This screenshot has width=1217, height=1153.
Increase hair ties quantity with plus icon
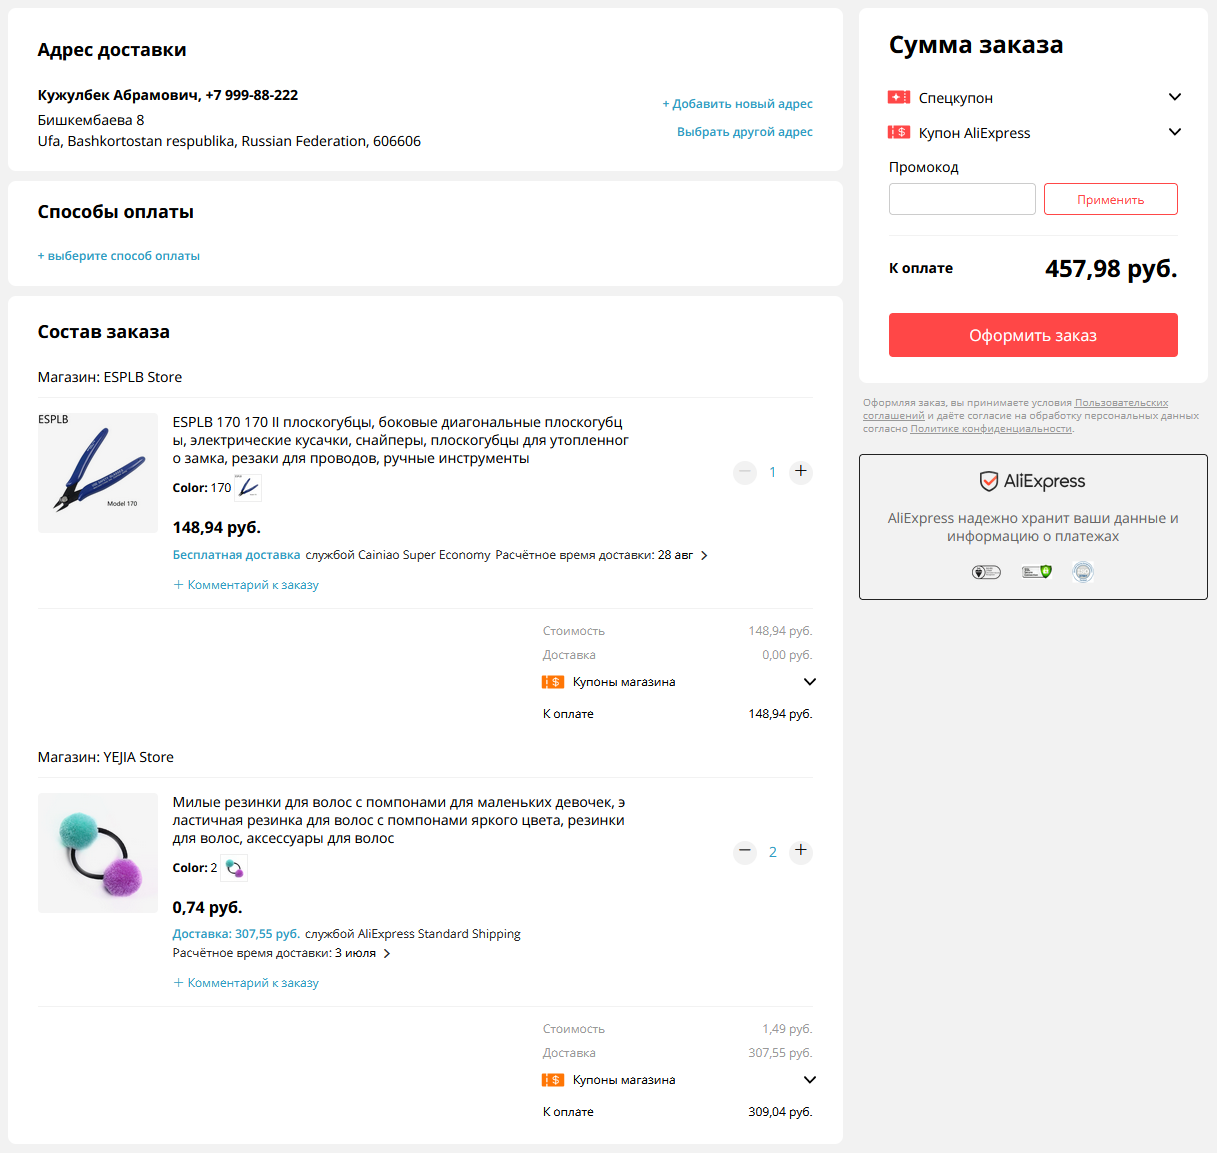click(x=800, y=852)
